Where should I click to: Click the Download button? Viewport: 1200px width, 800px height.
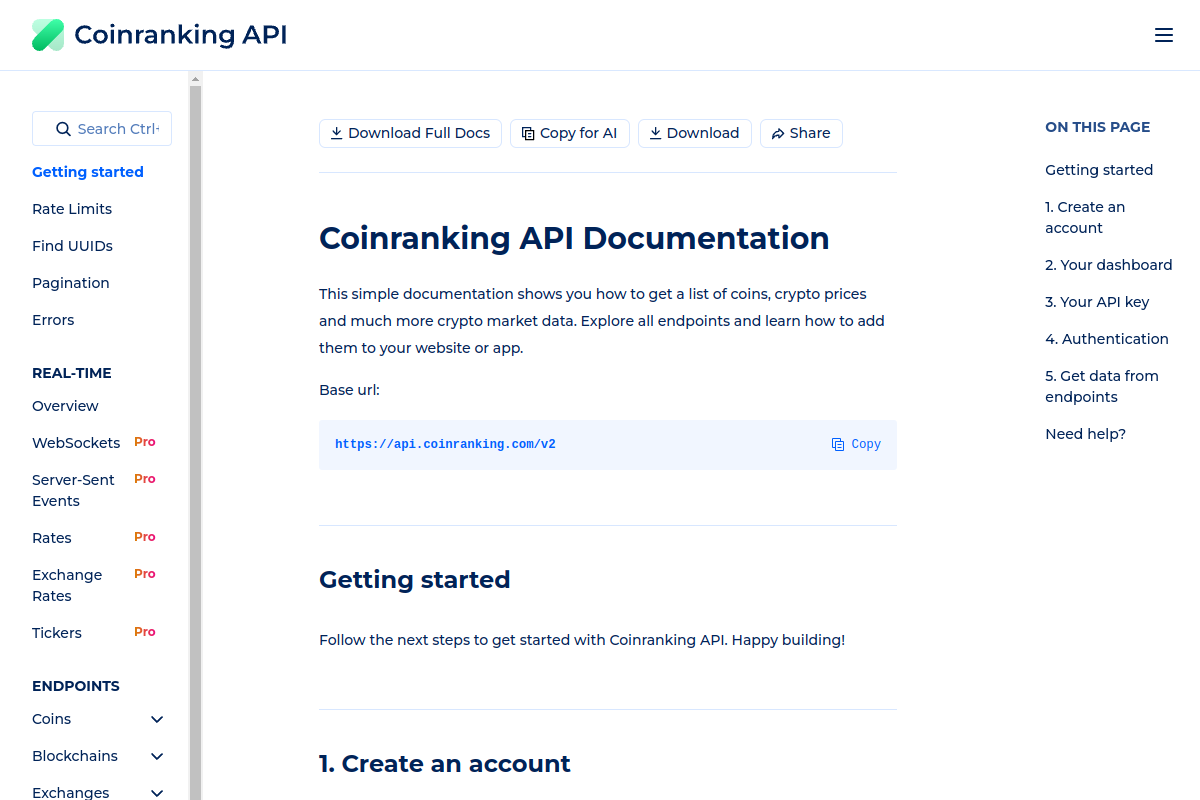[x=695, y=133]
